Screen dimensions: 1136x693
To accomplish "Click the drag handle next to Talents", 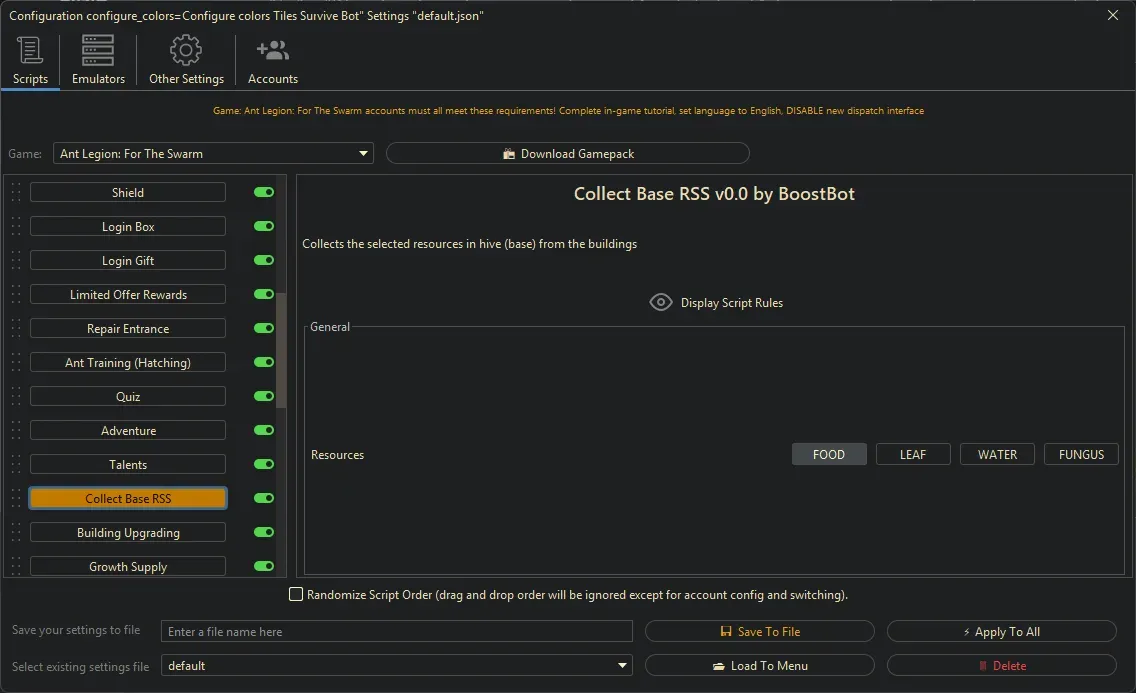I will (16, 465).
